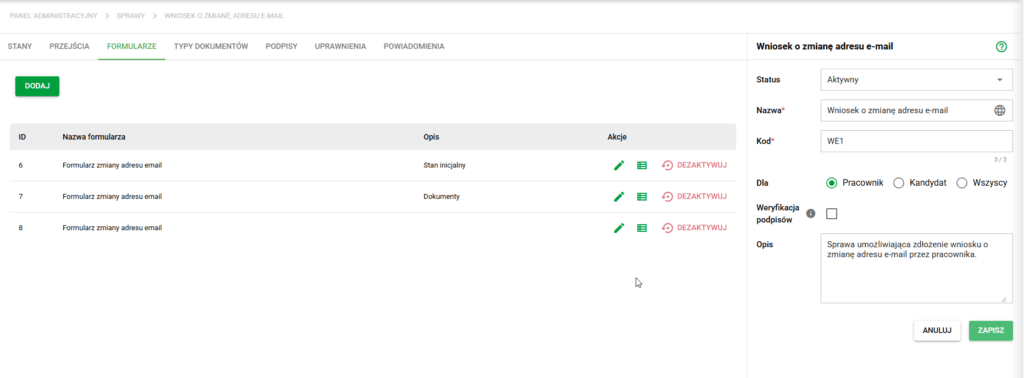Open translations globe icon in Nazwa field
Image resolution: width=1024 pixels, height=378 pixels.
pyautogui.click(x=999, y=110)
